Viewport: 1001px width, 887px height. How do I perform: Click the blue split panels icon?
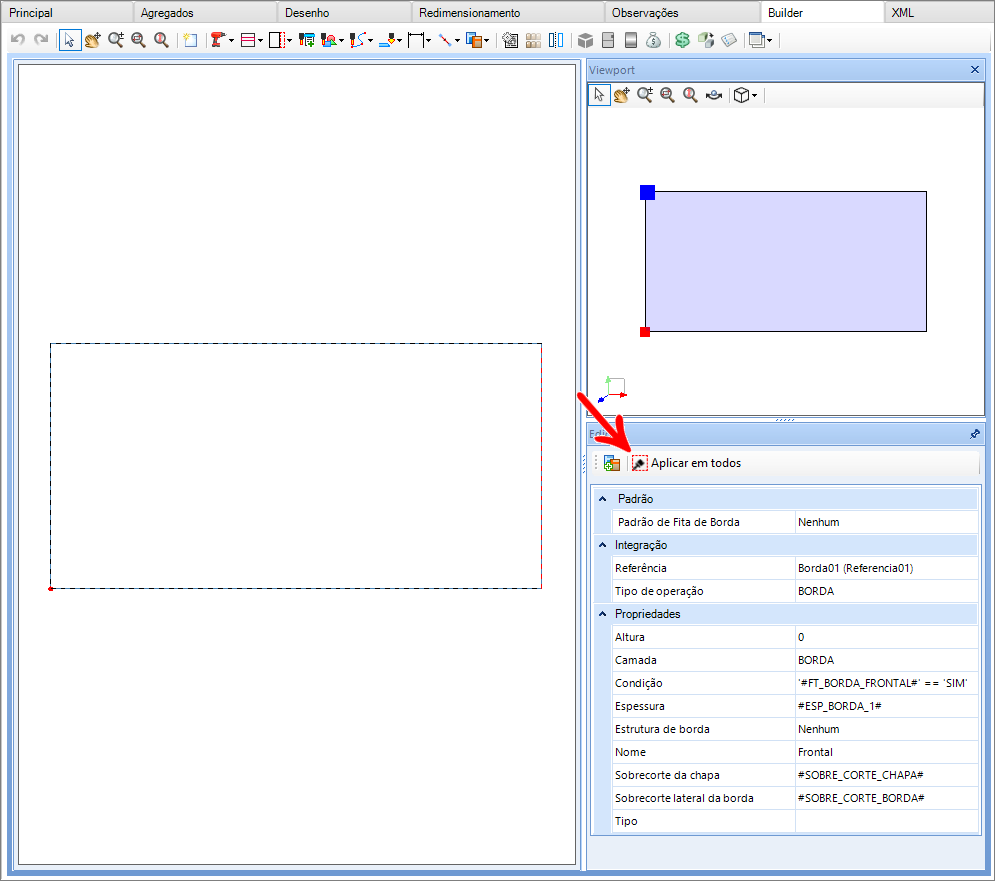click(557, 40)
